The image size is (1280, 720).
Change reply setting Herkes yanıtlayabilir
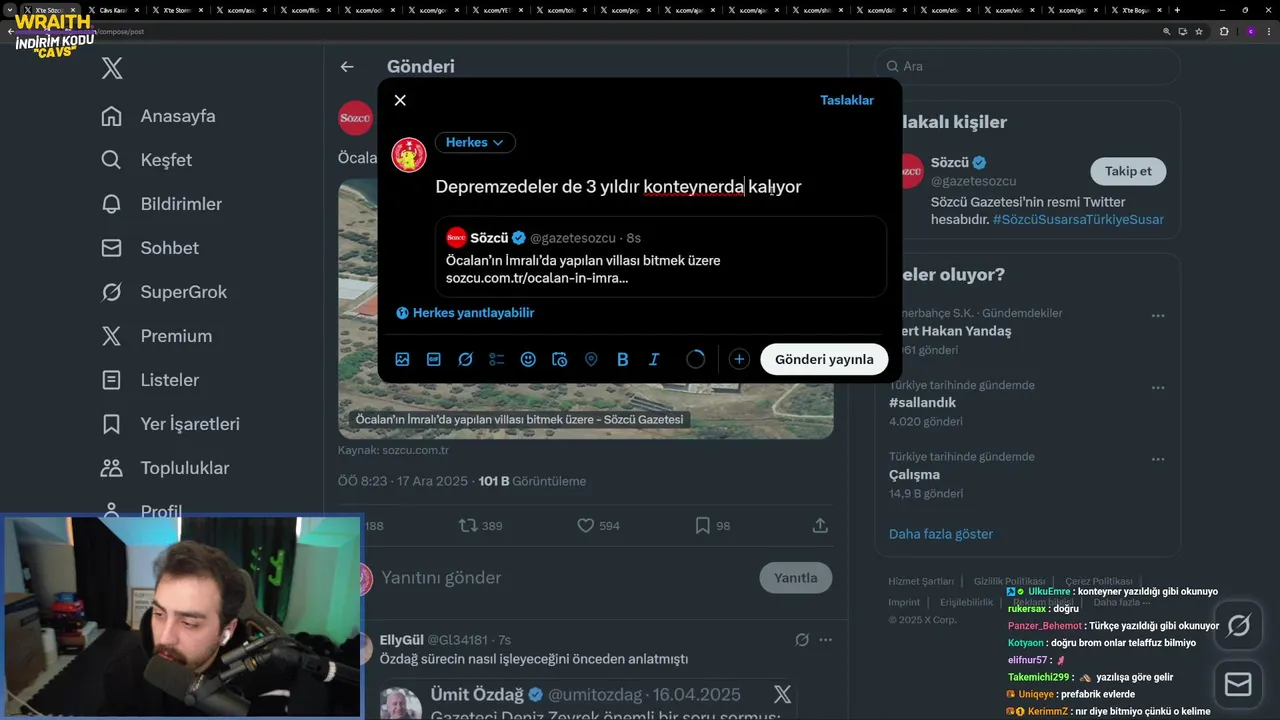tap(465, 313)
